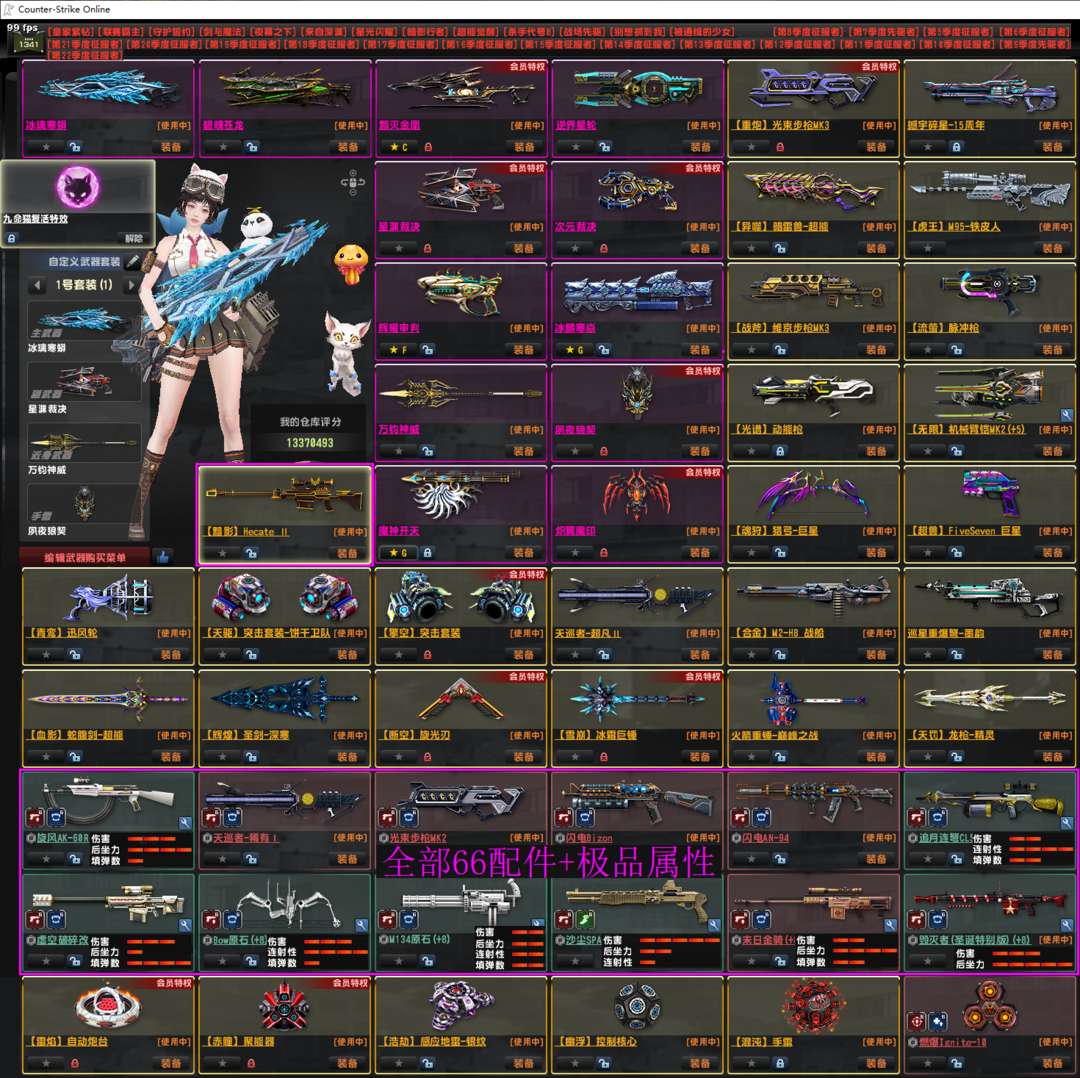Click the blue sparkle icon on 燃爆Ignite-10
1080x1078 pixels.
[937, 1022]
